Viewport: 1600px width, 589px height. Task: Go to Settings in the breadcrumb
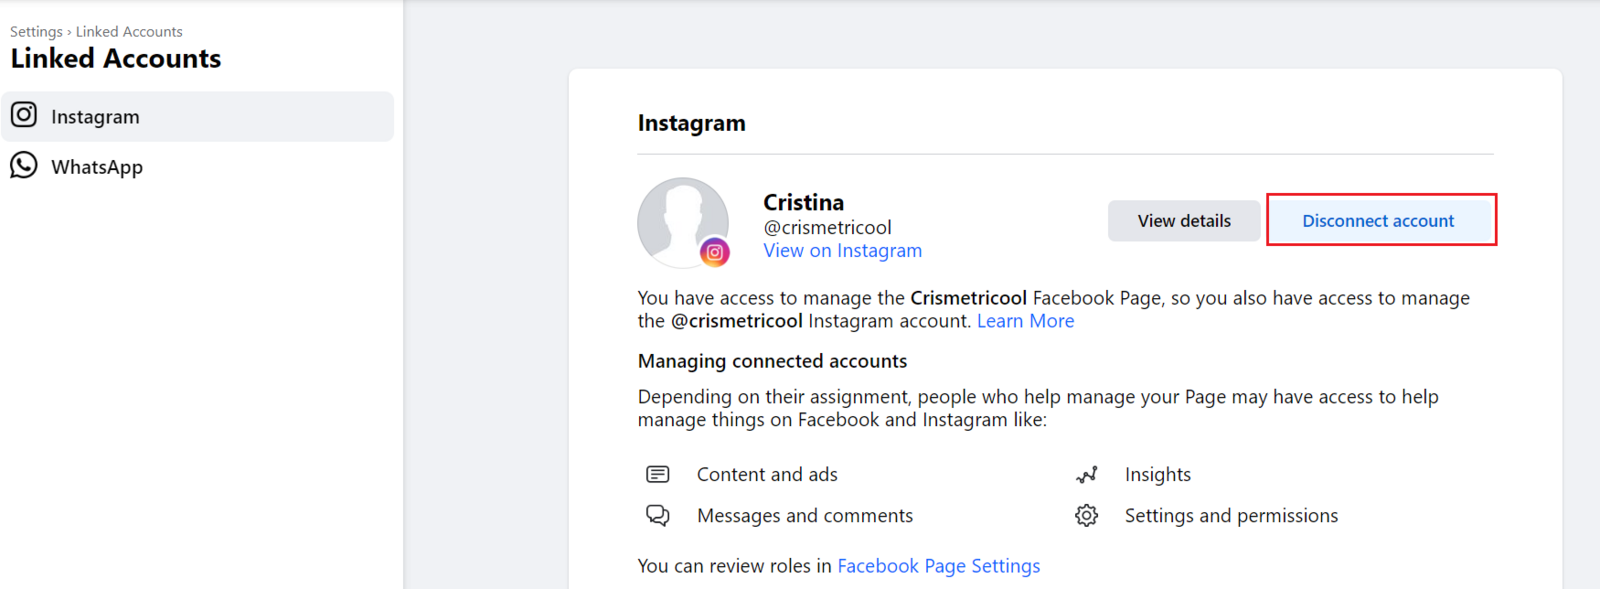coord(36,32)
